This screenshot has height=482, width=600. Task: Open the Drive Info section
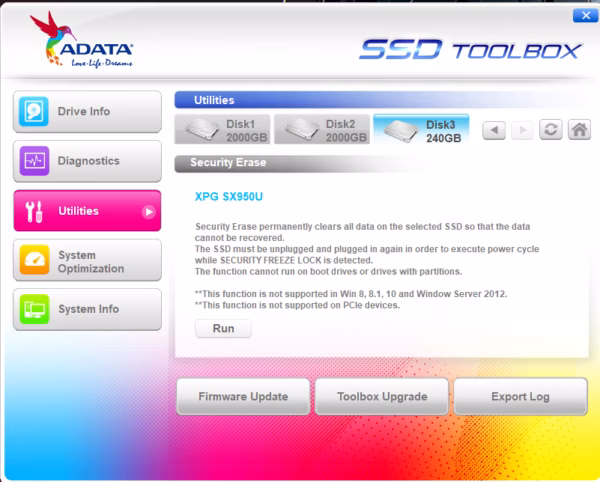coord(87,111)
